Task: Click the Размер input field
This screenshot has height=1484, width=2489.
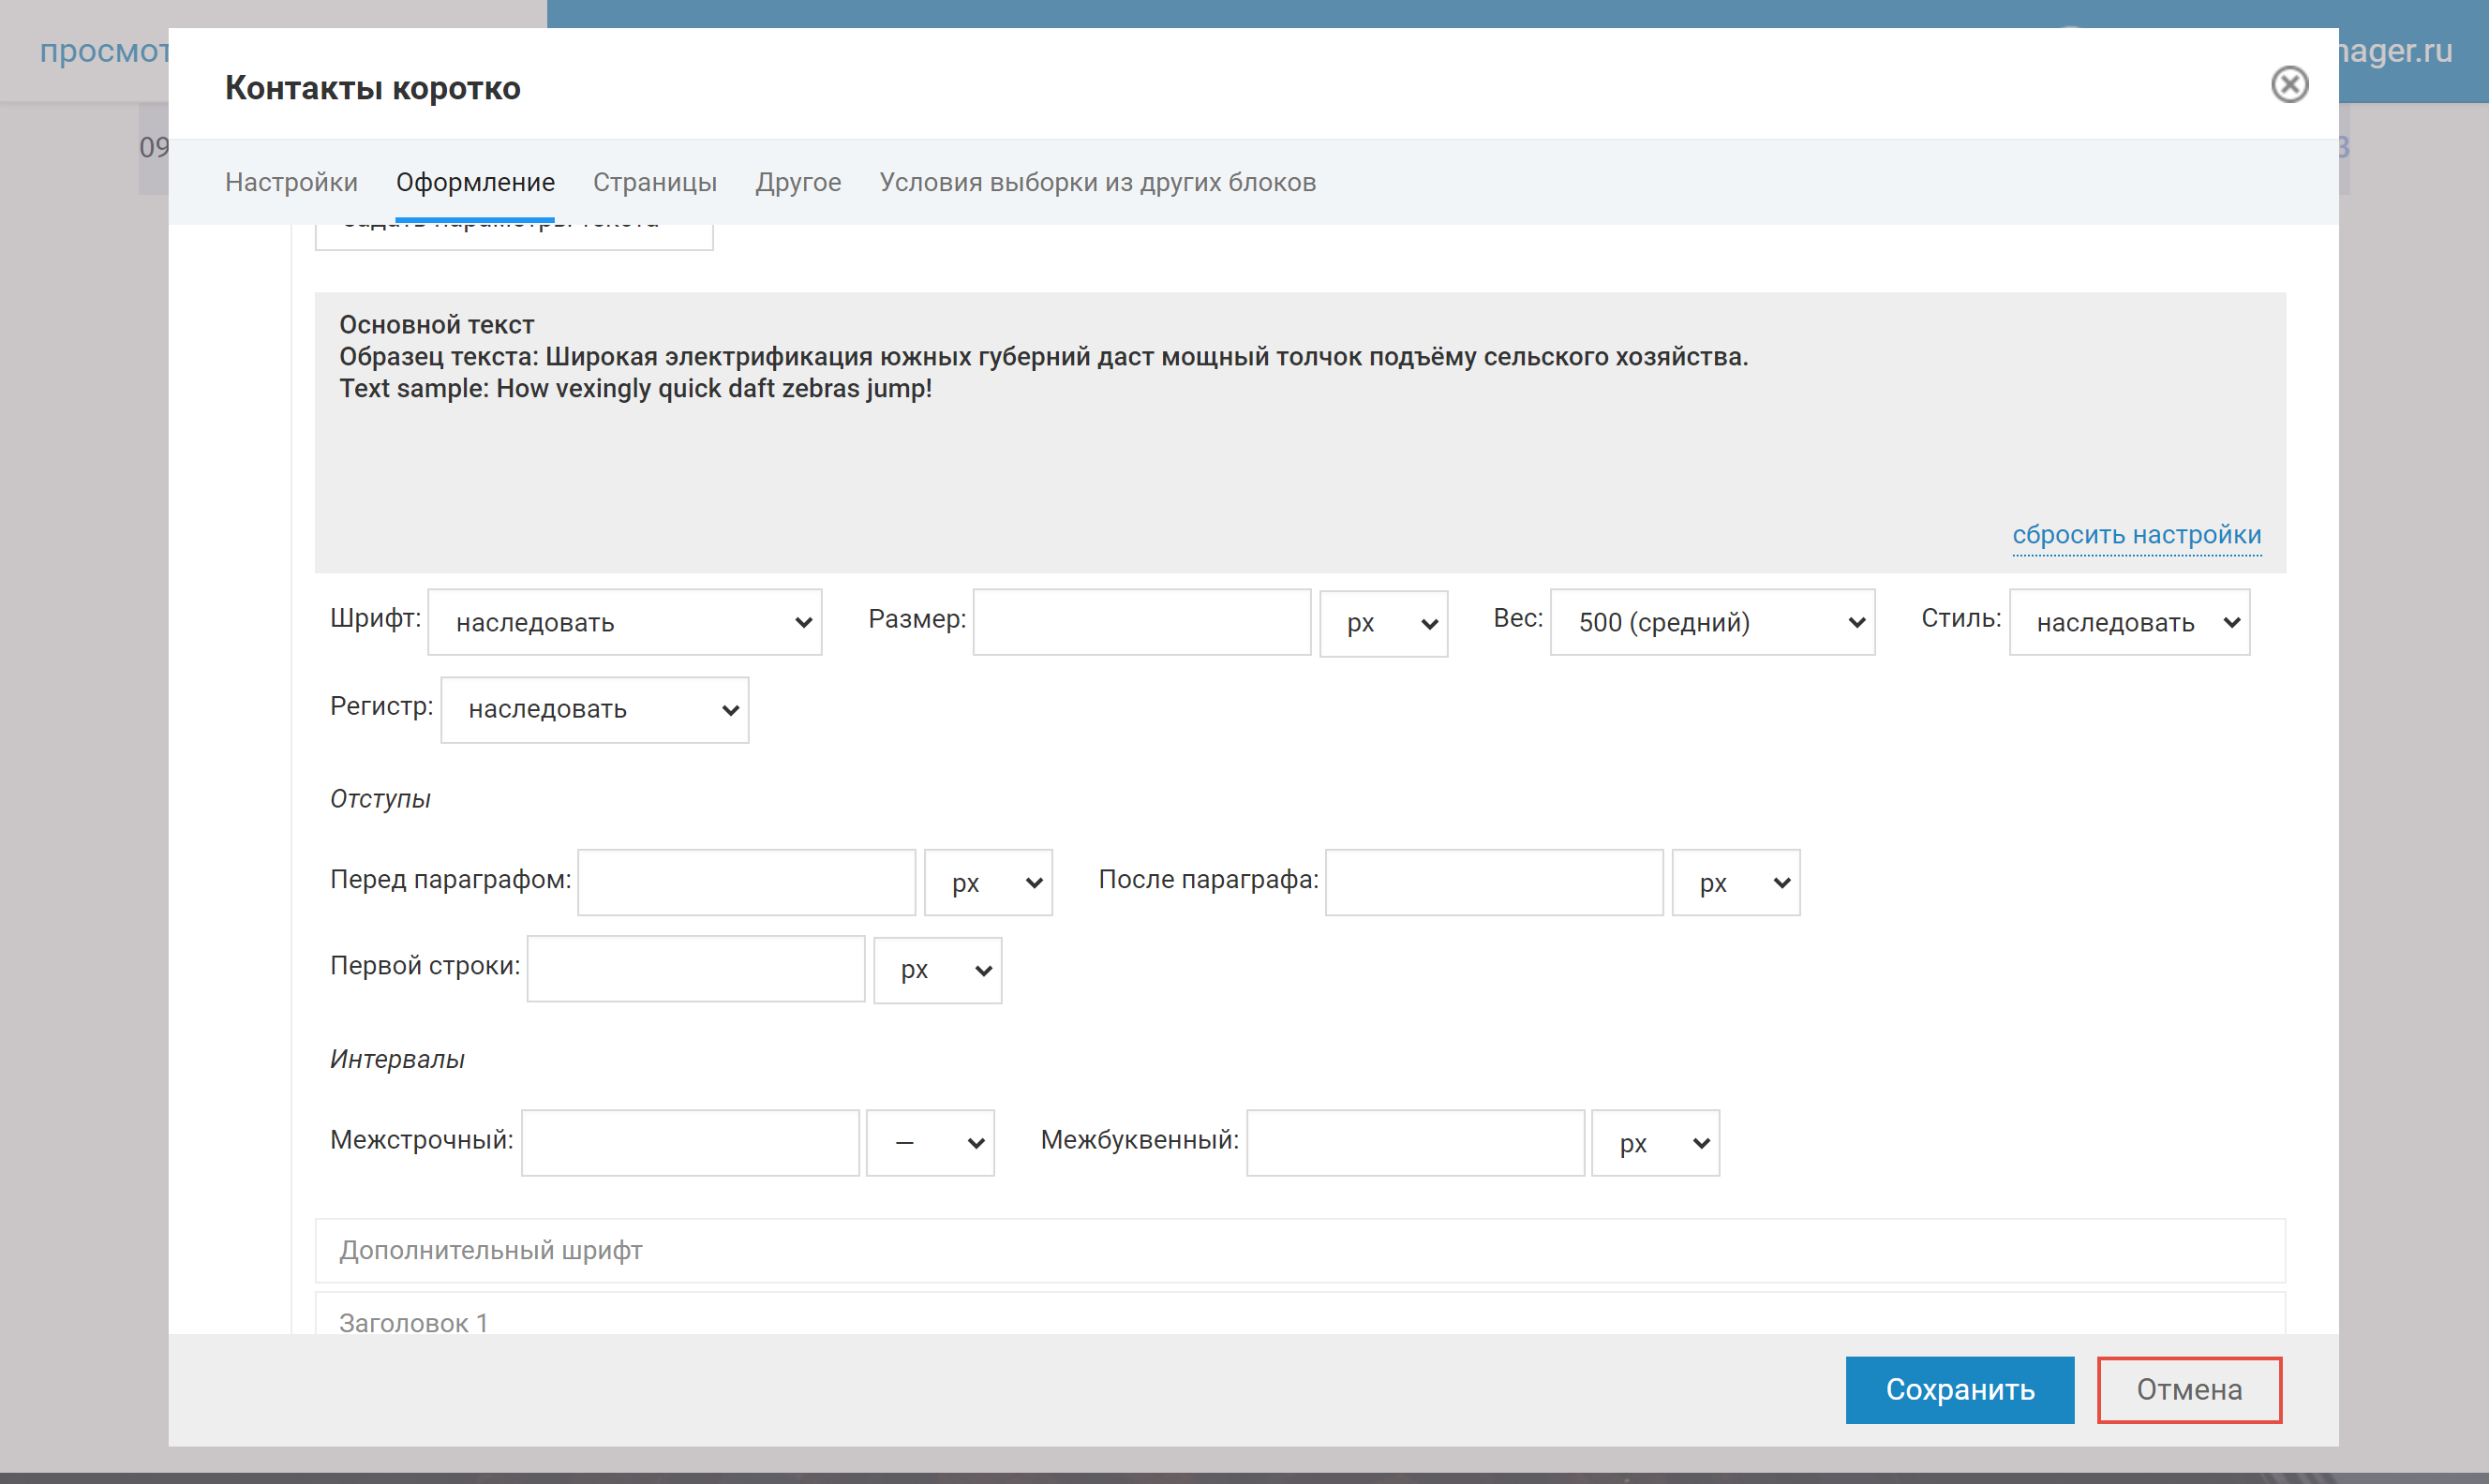Action: pos(1141,622)
